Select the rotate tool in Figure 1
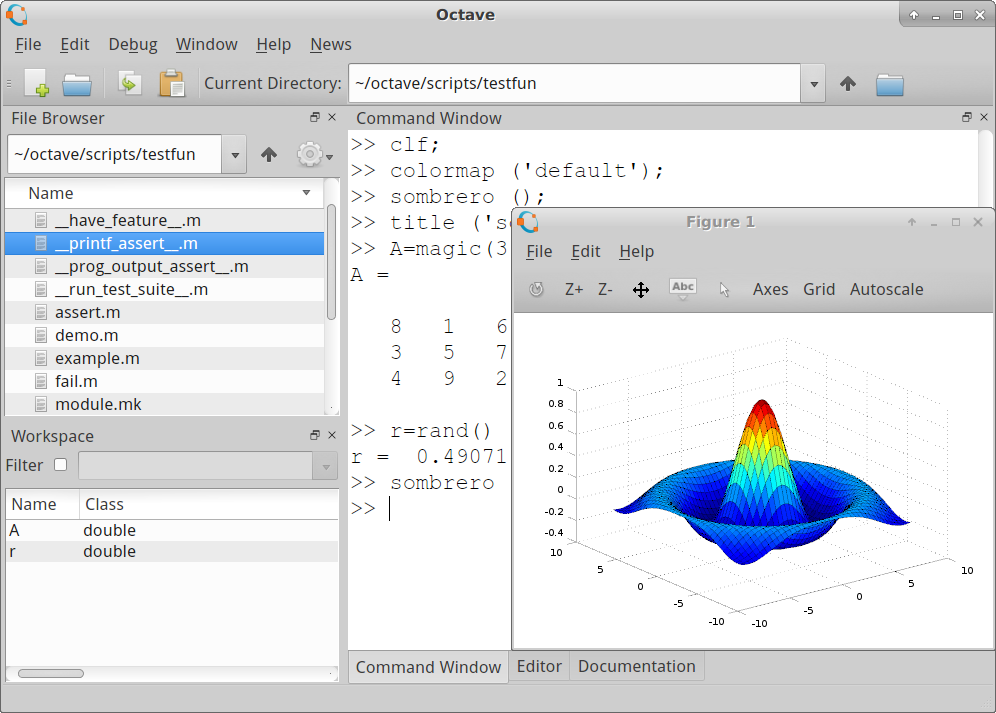The width and height of the screenshot is (996, 713). click(x=536, y=289)
